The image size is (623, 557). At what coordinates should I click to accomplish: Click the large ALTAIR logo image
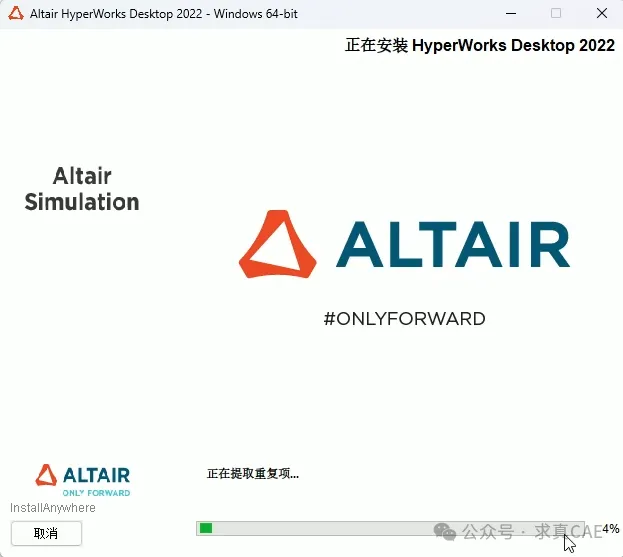tap(404, 244)
